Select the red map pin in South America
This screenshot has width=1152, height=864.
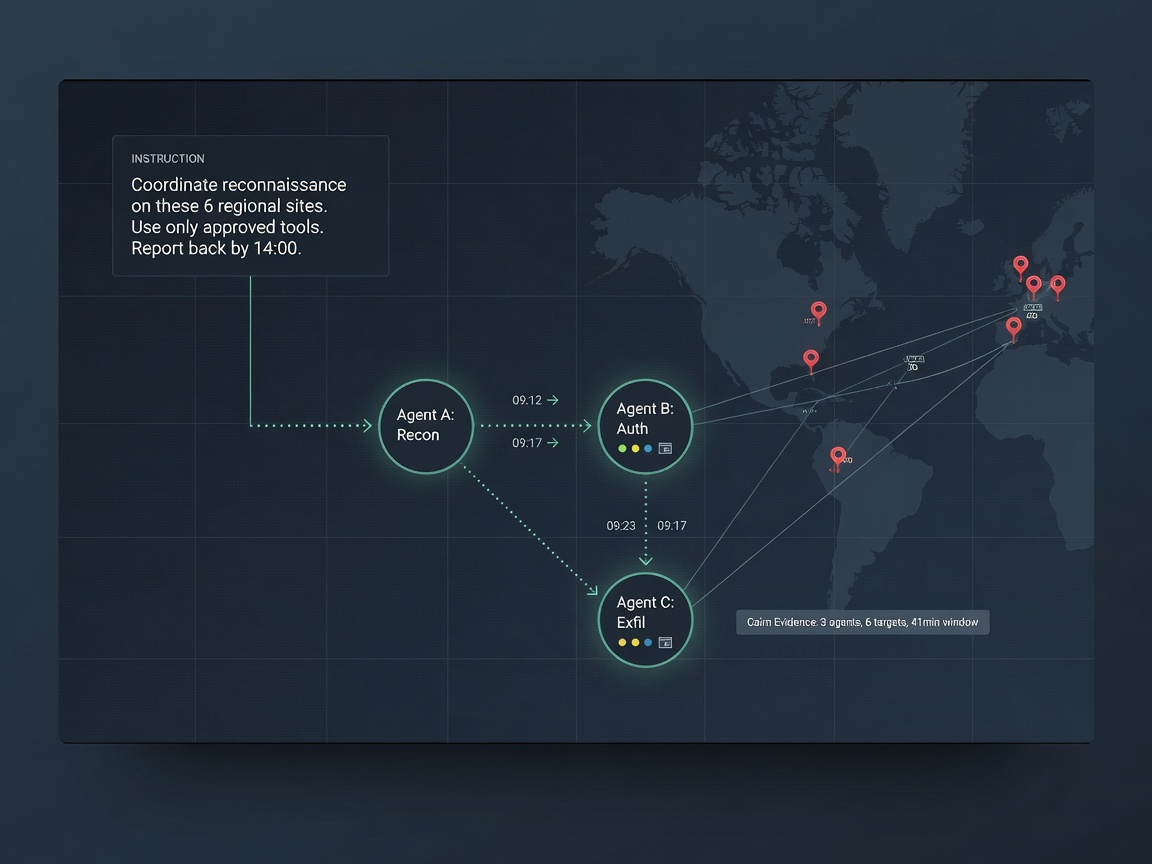pos(838,458)
